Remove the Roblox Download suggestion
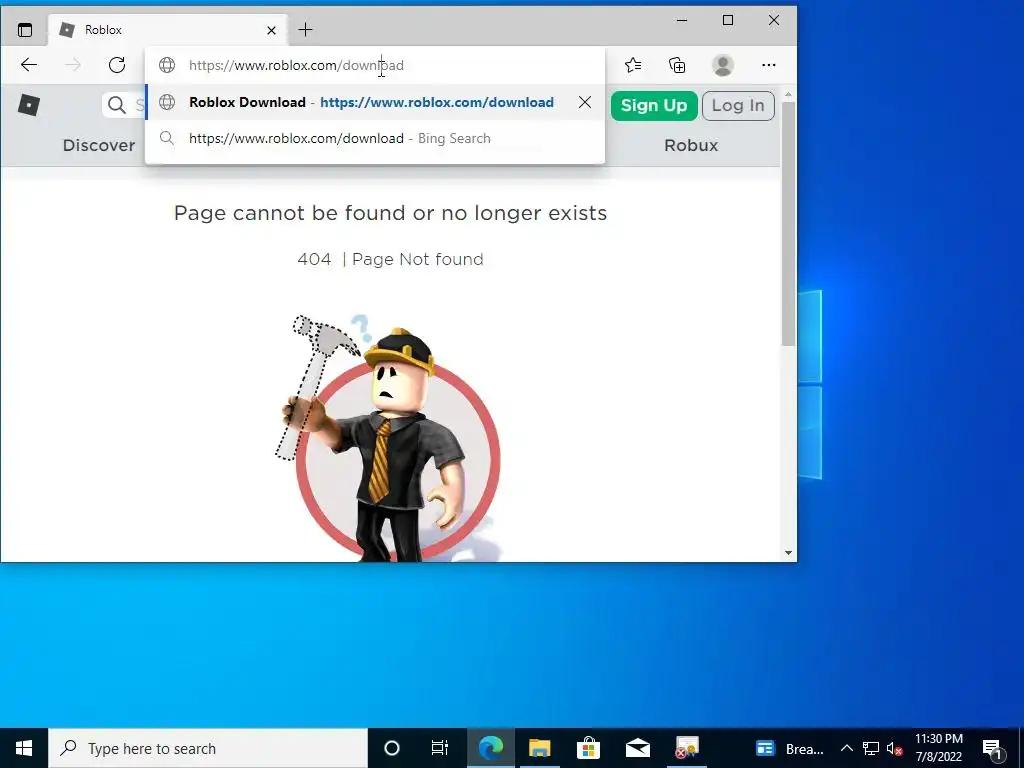The height and width of the screenshot is (768, 1024). tap(584, 102)
